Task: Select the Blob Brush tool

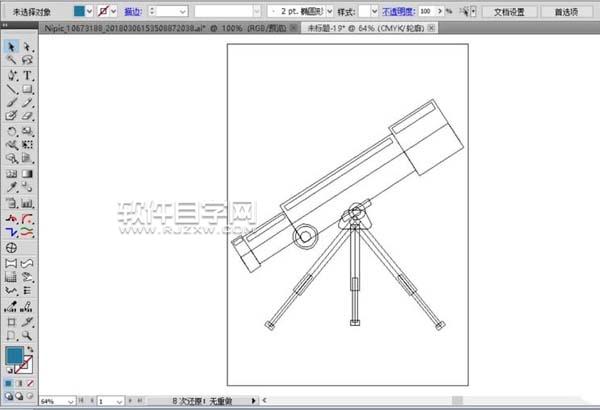Action: tap(11, 116)
